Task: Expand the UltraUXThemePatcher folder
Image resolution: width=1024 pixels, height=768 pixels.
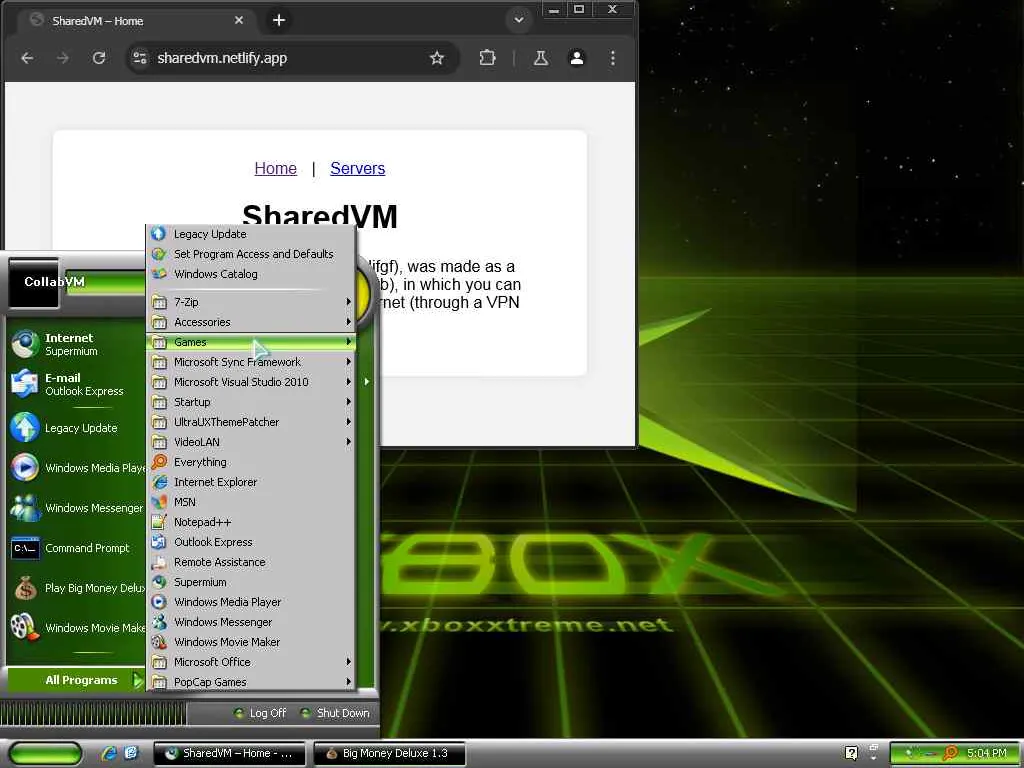Action: click(251, 422)
